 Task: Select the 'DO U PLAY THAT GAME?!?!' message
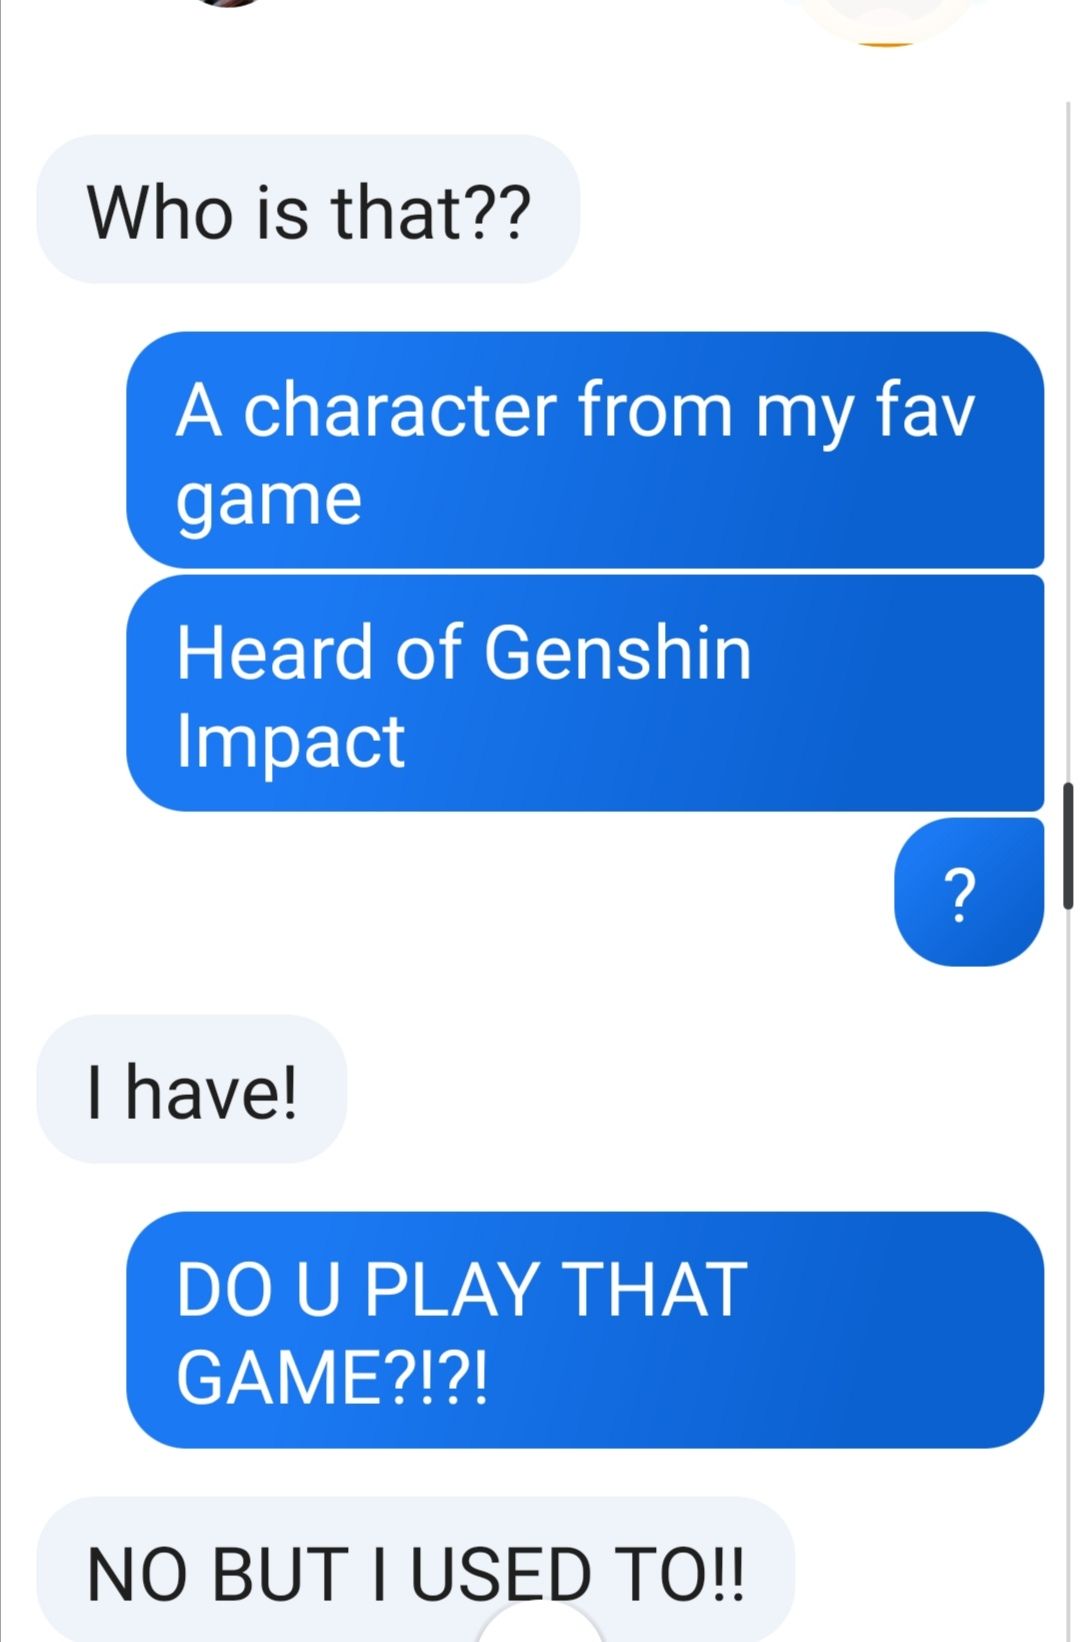(x=585, y=1330)
